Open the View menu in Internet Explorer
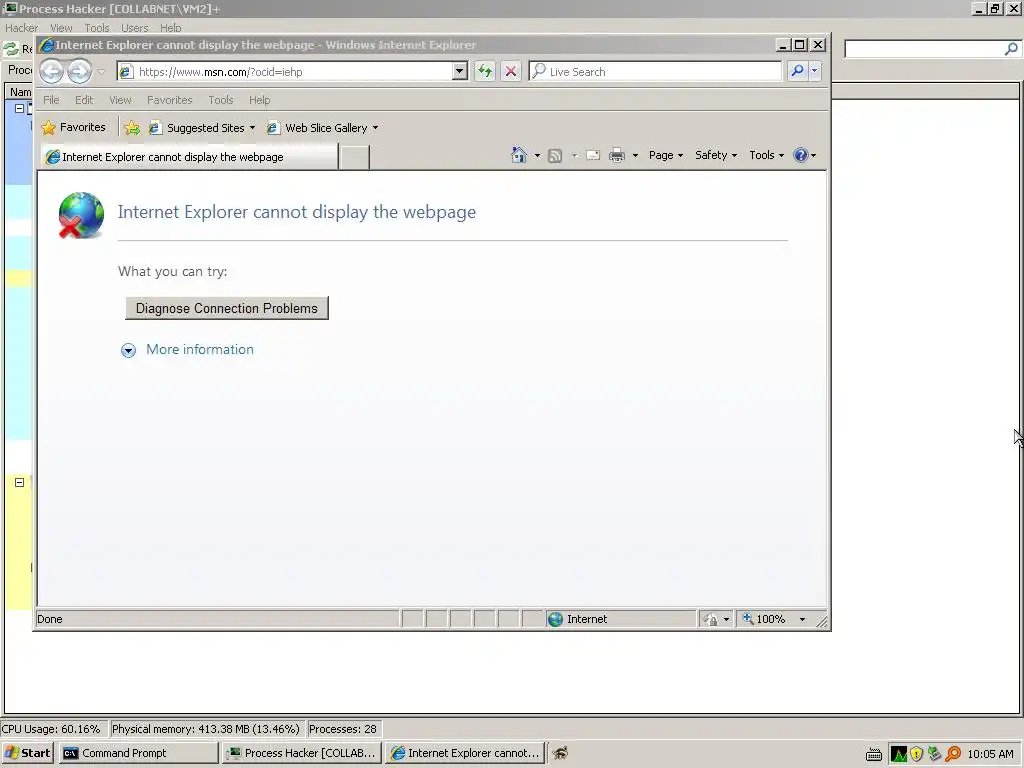Viewport: 1024px width, 768px height. click(120, 100)
